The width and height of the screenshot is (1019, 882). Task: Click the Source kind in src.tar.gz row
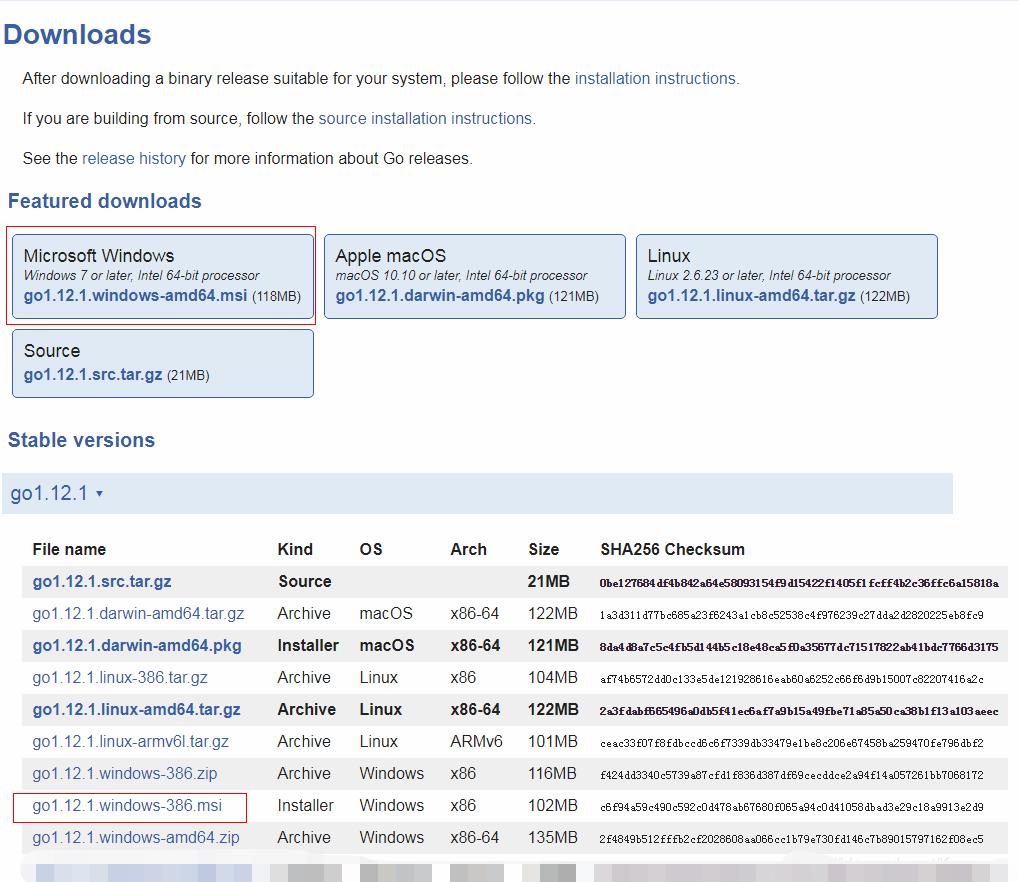coord(305,582)
